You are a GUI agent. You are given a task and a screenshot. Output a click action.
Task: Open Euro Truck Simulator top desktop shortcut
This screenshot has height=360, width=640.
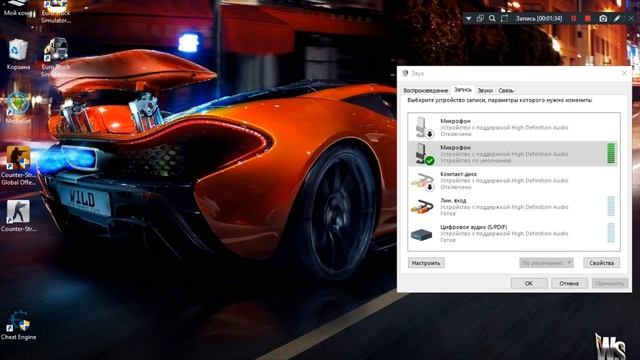coord(56,11)
